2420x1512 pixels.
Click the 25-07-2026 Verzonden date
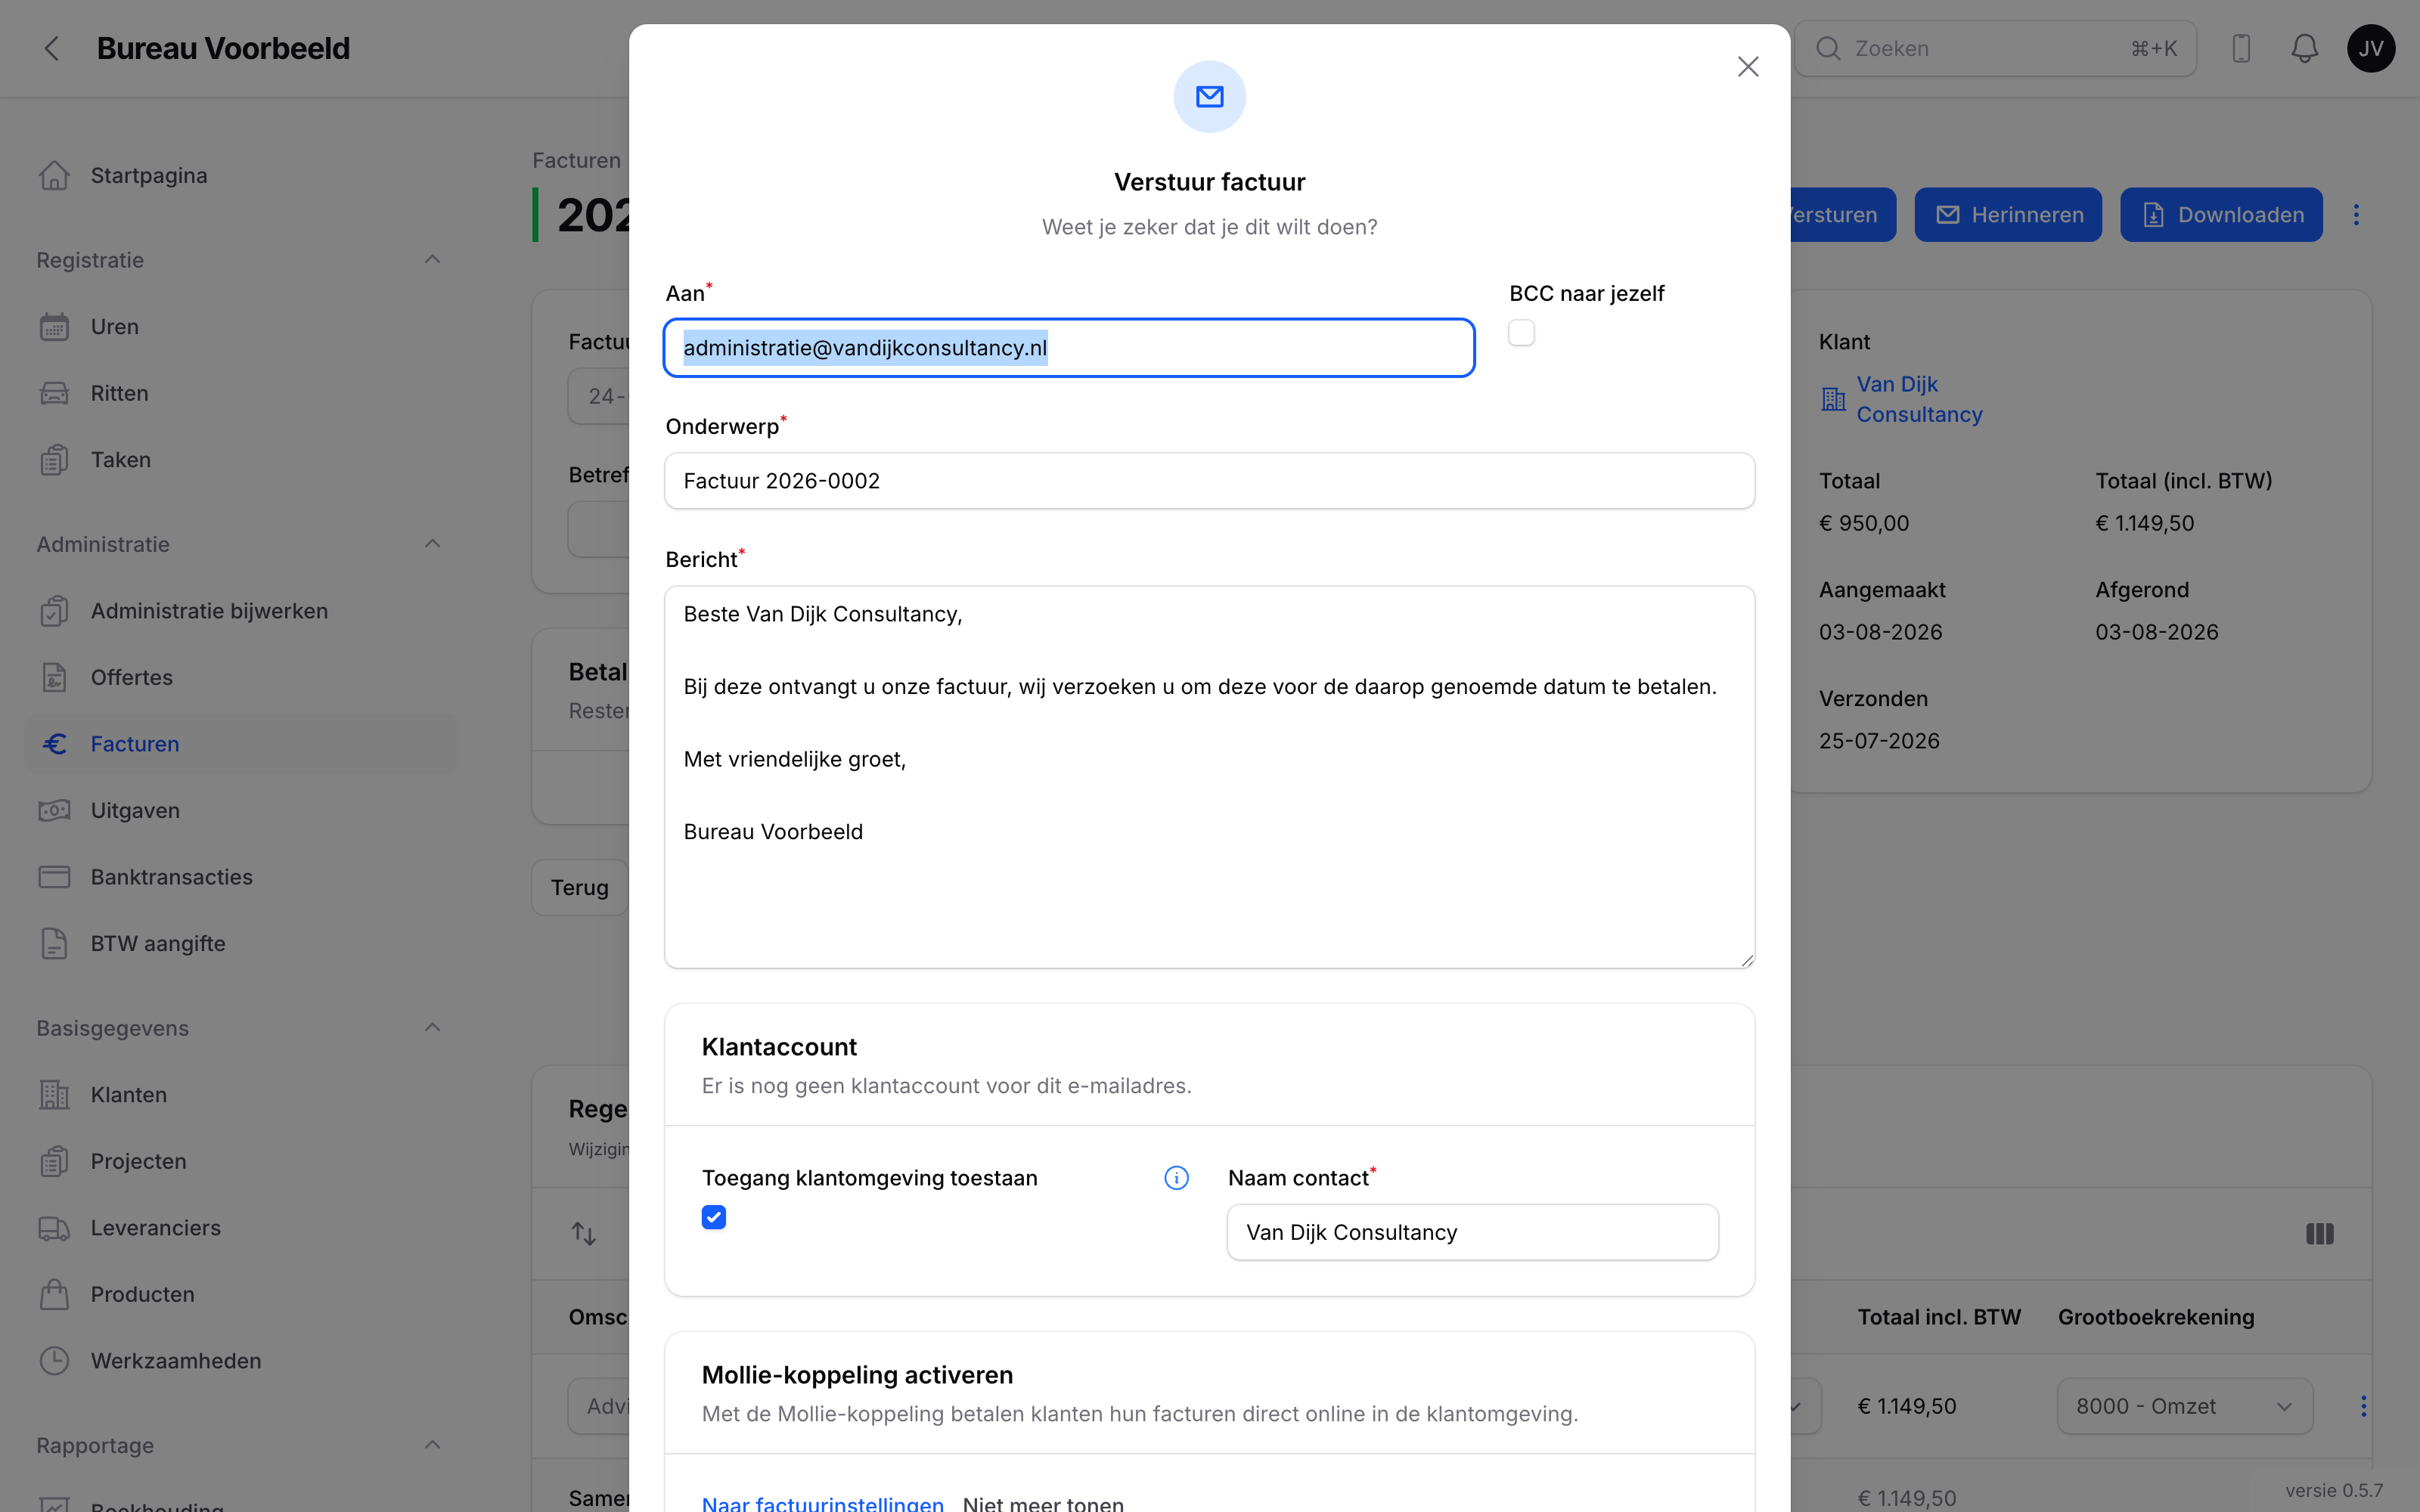(1879, 741)
